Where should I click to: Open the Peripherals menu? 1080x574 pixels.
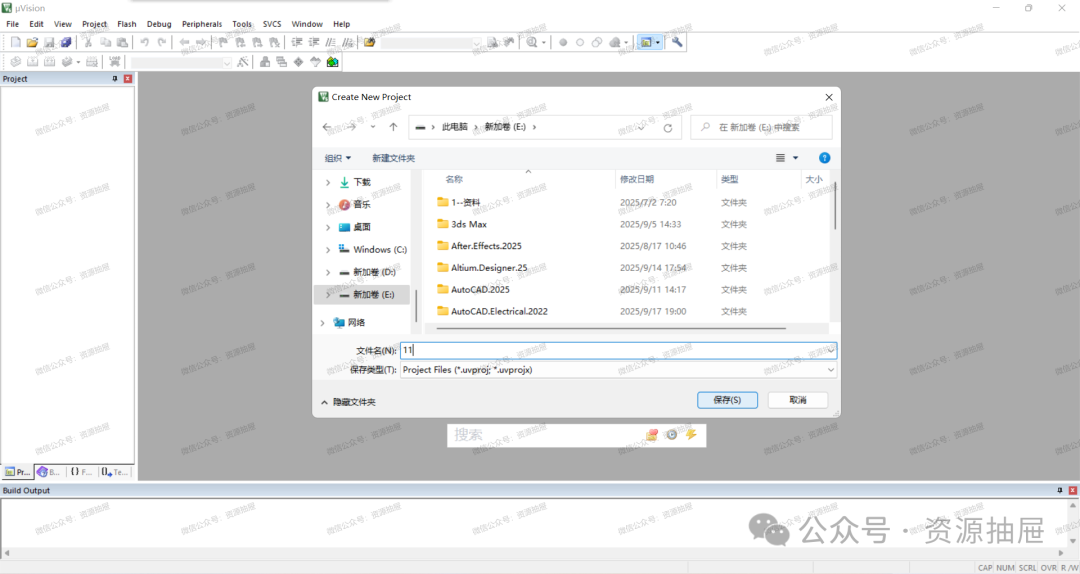[x=202, y=24]
